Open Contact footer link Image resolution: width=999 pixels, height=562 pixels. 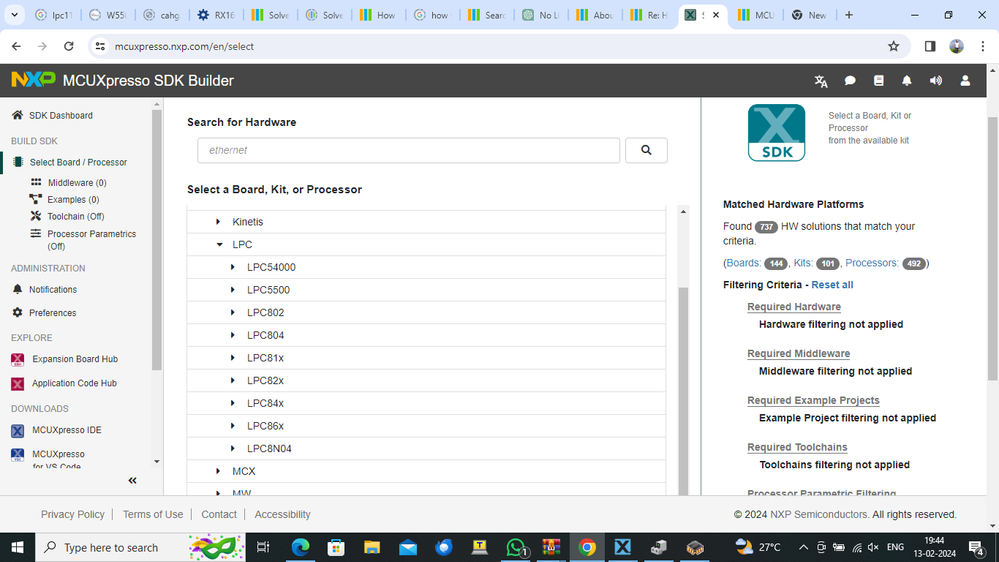pos(219,514)
